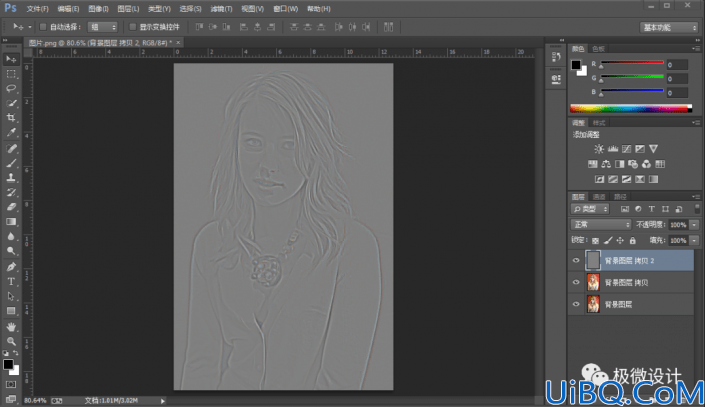Select the Rectangle shape tool
This screenshot has width=705, height=407.
click(11, 311)
